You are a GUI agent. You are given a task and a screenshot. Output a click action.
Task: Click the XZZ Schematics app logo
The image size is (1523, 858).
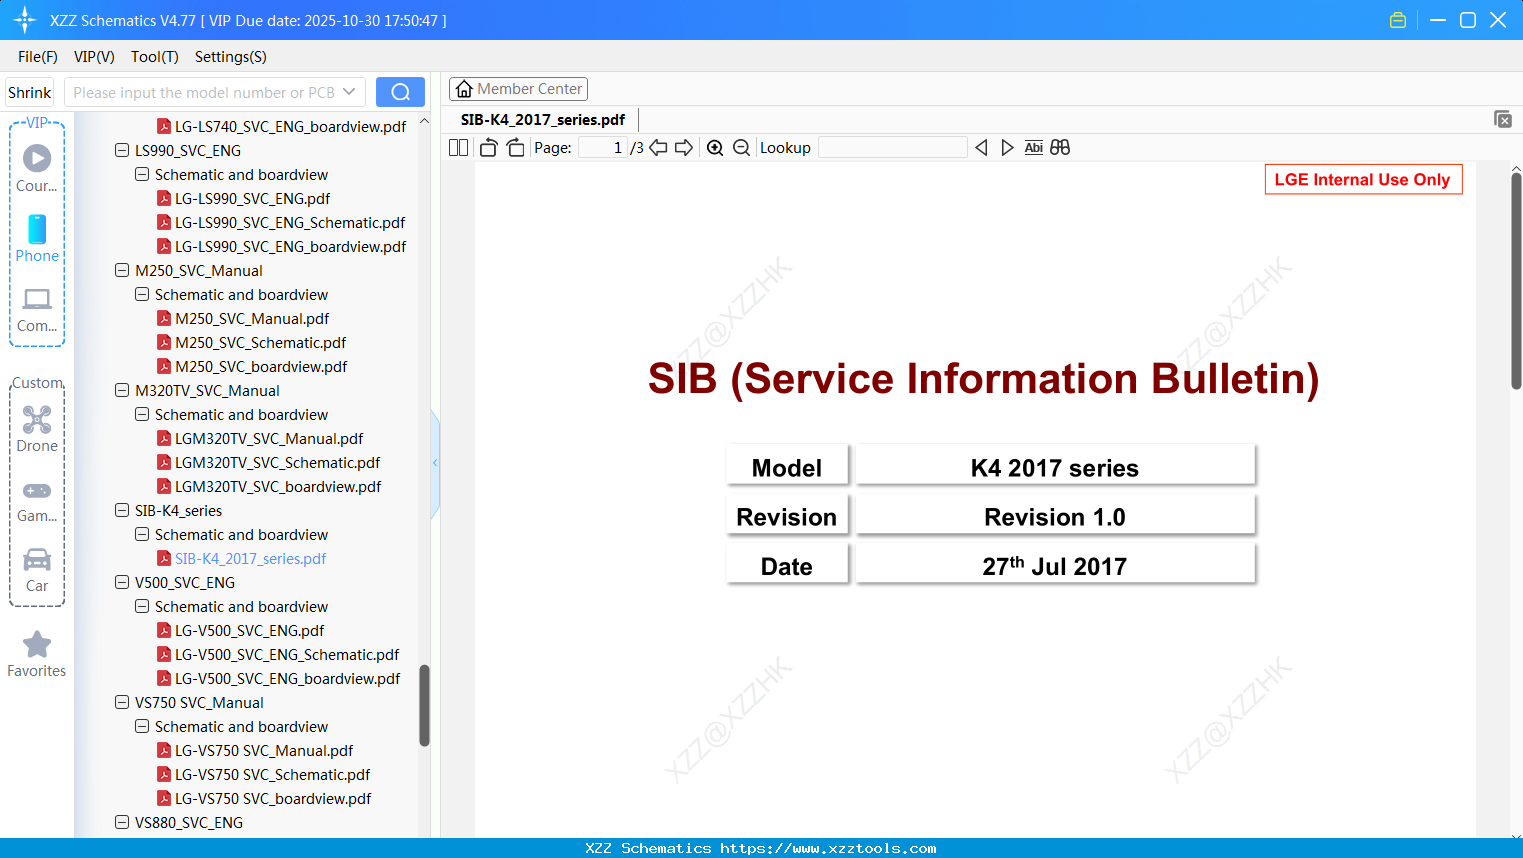click(x=25, y=20)
